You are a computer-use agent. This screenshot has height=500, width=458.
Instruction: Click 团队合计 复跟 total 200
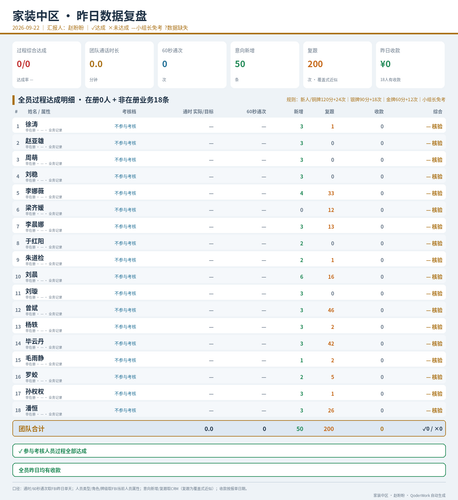pos(329,429)
